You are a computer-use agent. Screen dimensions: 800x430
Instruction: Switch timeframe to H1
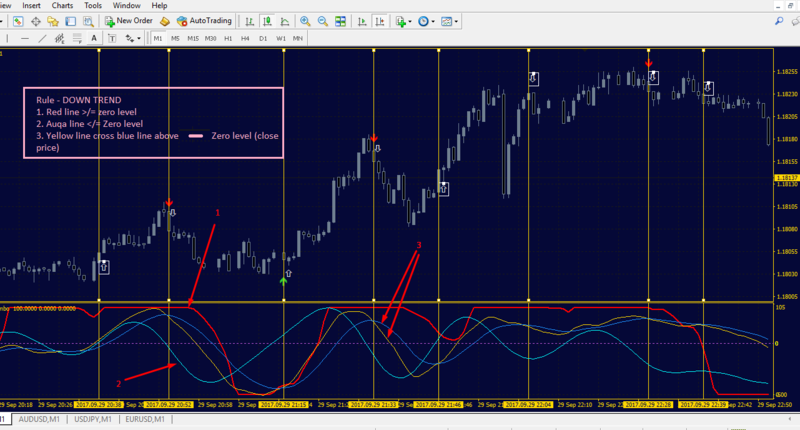[x=228, y=38]
